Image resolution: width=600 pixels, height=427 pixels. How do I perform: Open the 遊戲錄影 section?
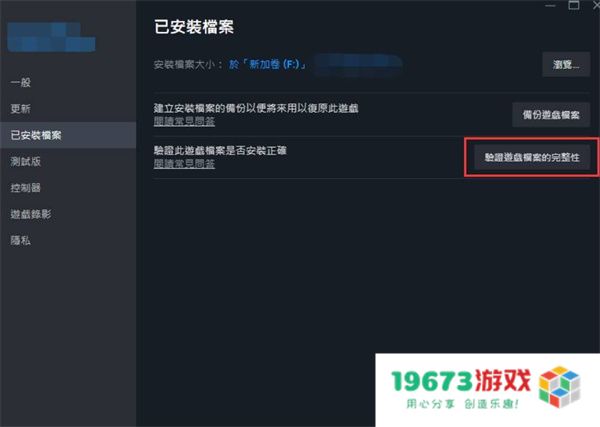pyautogui.click(x=31, y=214)
